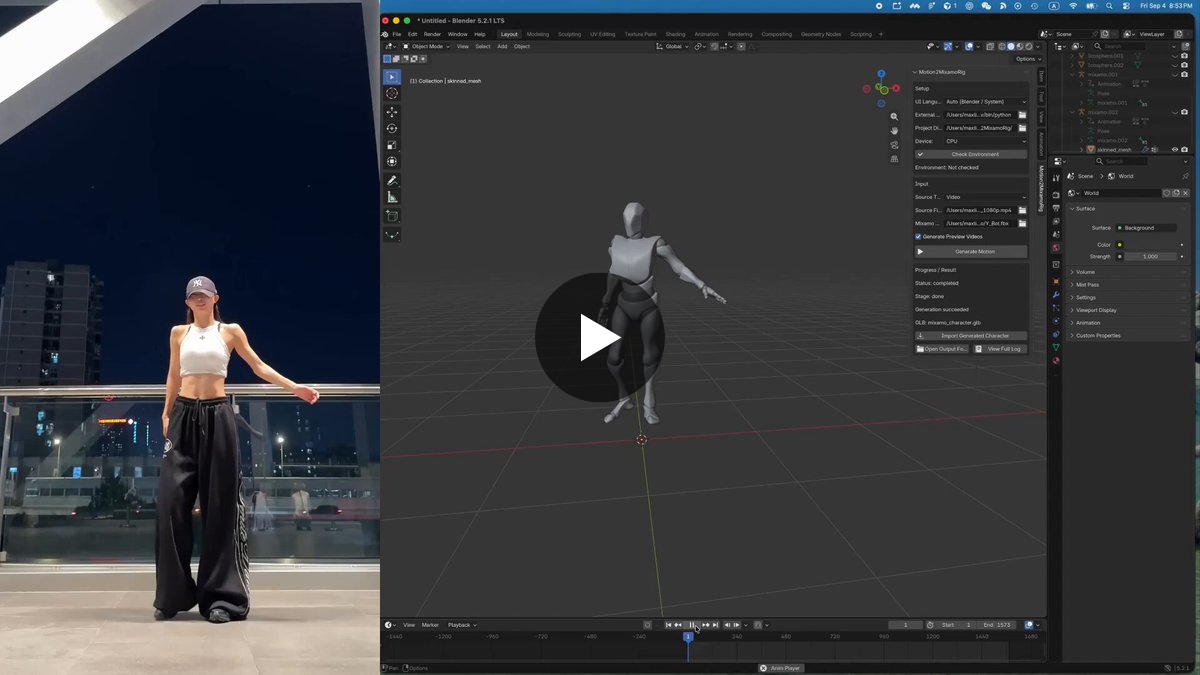Open the viewport Options dropdown

(x=1028, y=59)
